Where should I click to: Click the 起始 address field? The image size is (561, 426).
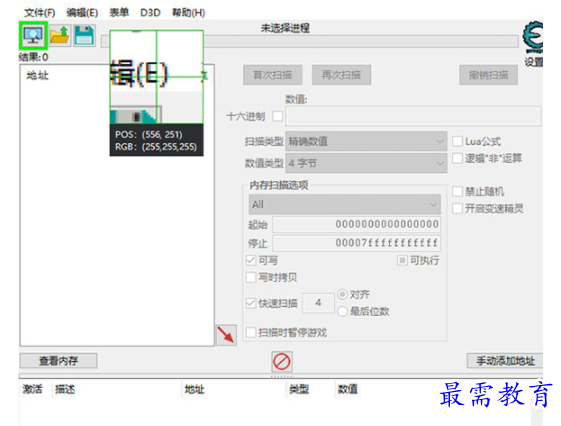[x=356, y=225]
